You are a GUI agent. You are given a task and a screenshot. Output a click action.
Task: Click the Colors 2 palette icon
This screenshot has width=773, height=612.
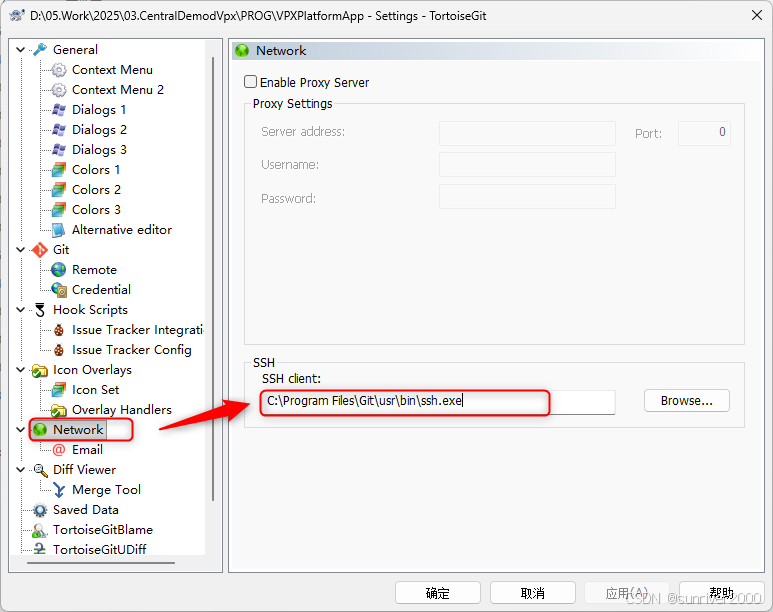[59, 190]
